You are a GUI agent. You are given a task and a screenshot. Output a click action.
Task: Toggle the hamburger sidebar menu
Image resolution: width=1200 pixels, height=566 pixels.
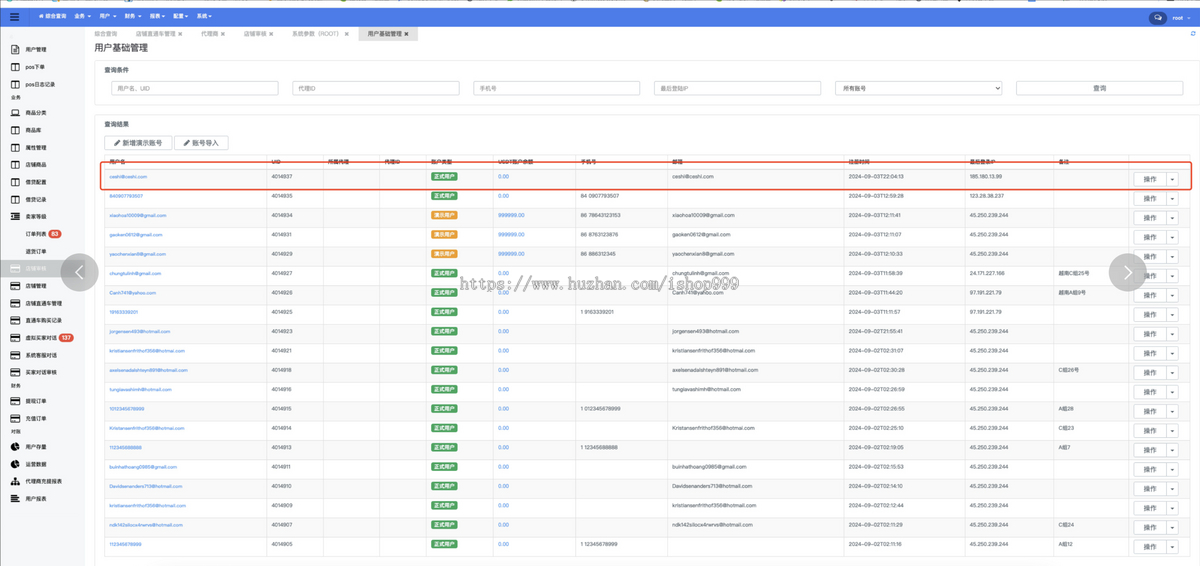pos(15,16)
